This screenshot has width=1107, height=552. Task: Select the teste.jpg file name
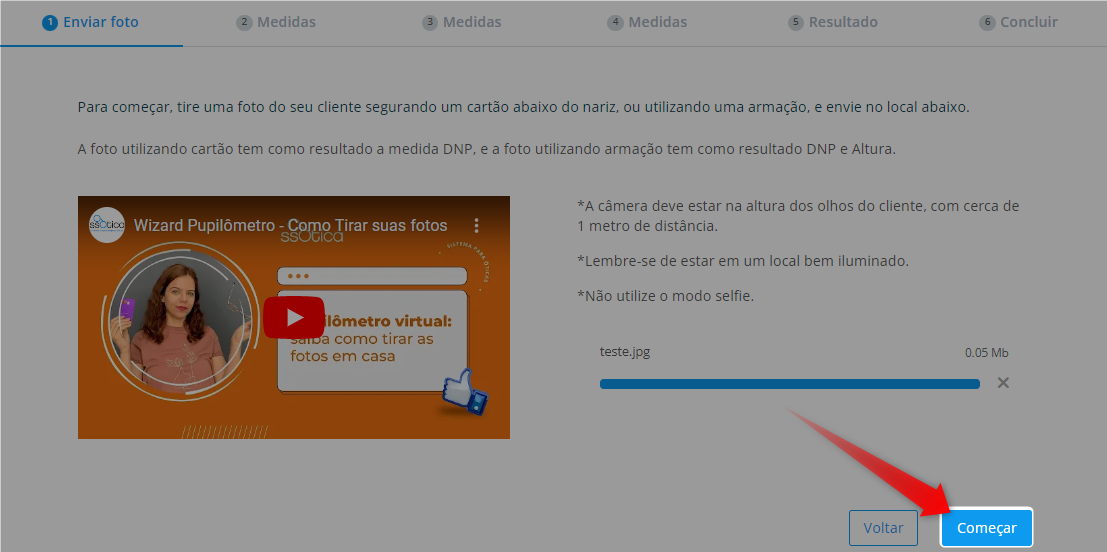click(x=625, y=352)
